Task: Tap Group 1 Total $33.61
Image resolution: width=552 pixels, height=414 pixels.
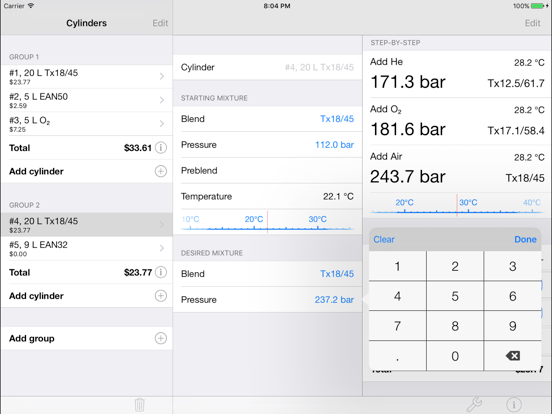Action: pyautogui.click(x=87, y=148)
